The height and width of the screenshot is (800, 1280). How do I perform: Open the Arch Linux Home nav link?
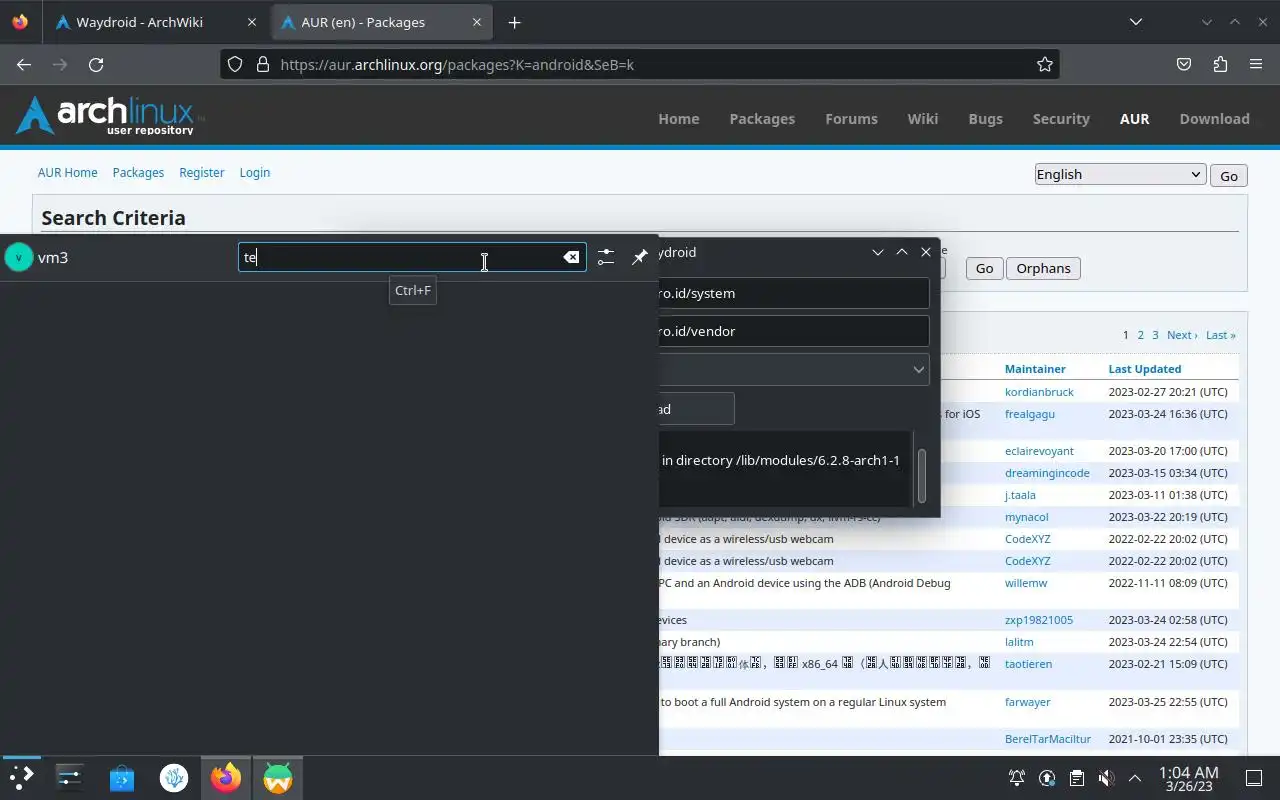678,118
